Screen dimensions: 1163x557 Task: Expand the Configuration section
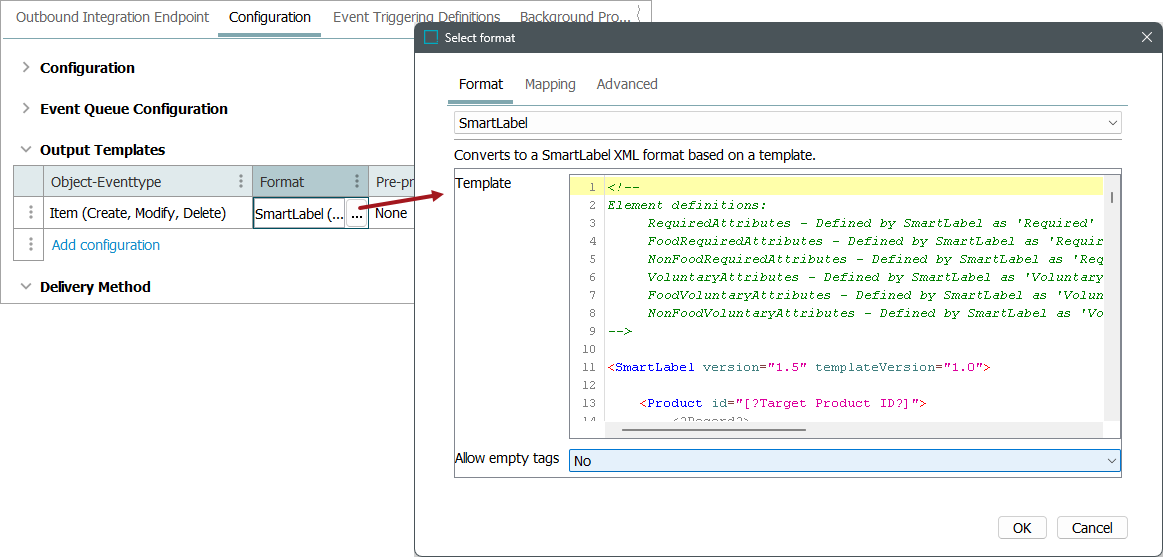point(26,68)
